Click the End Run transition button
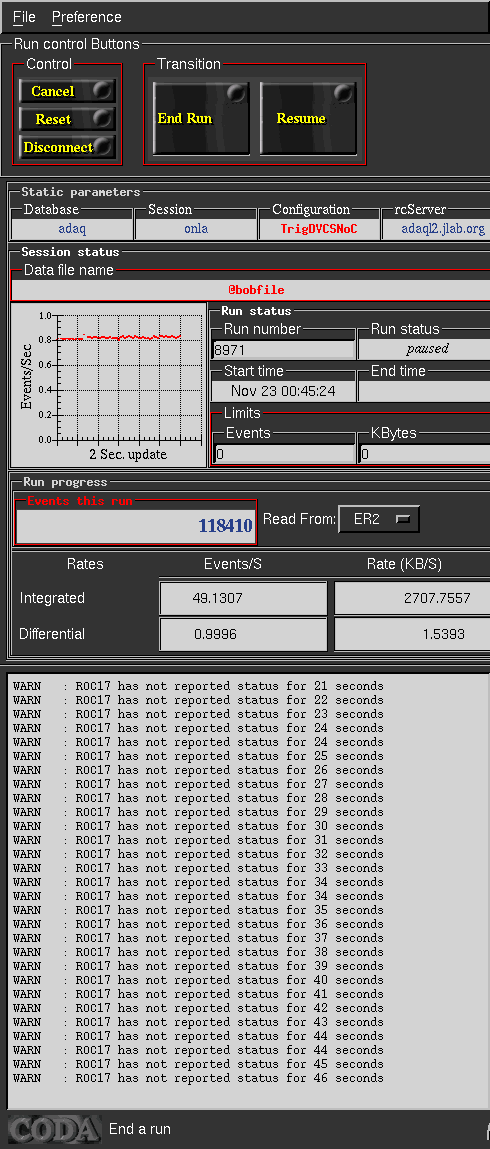 tap(201, 118)
